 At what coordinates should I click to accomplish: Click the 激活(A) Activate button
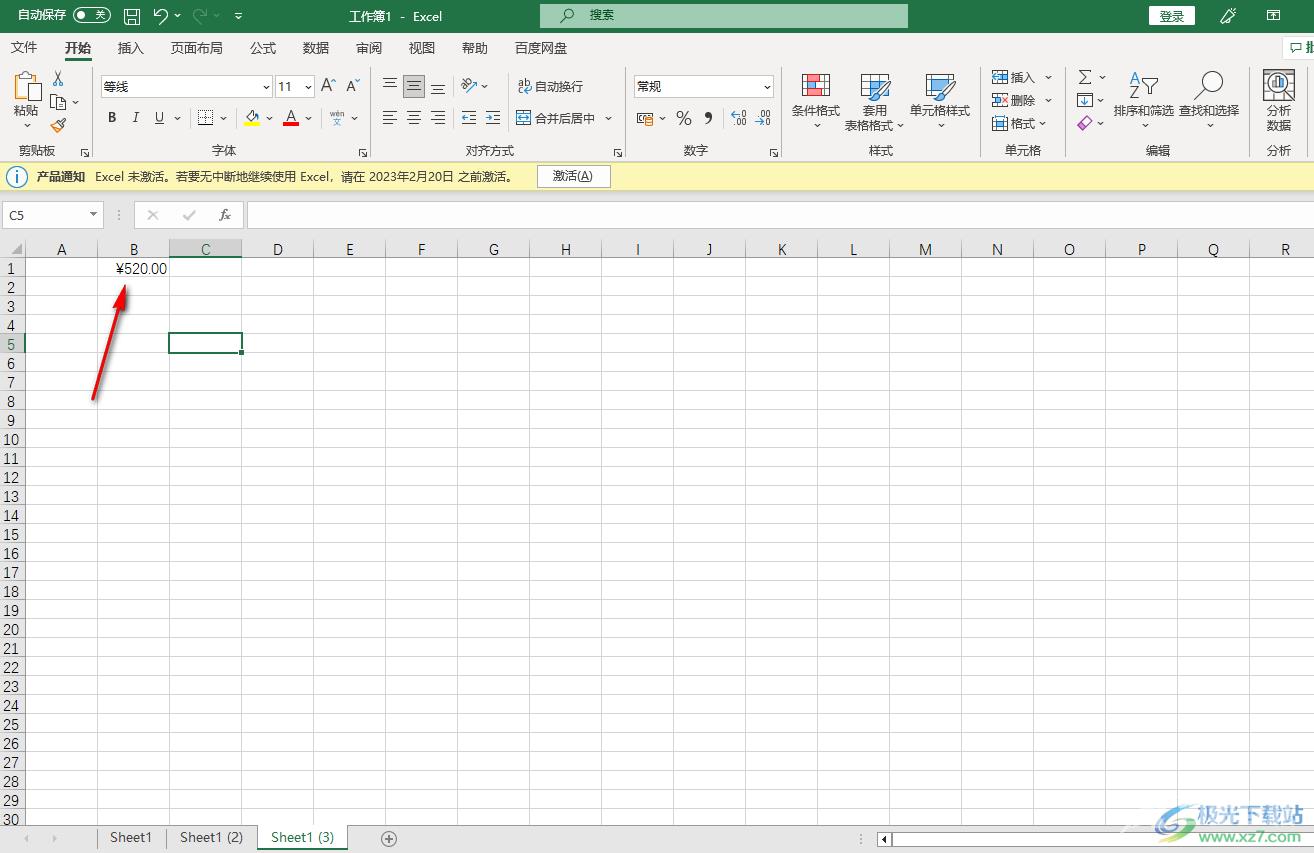(573, 176)
